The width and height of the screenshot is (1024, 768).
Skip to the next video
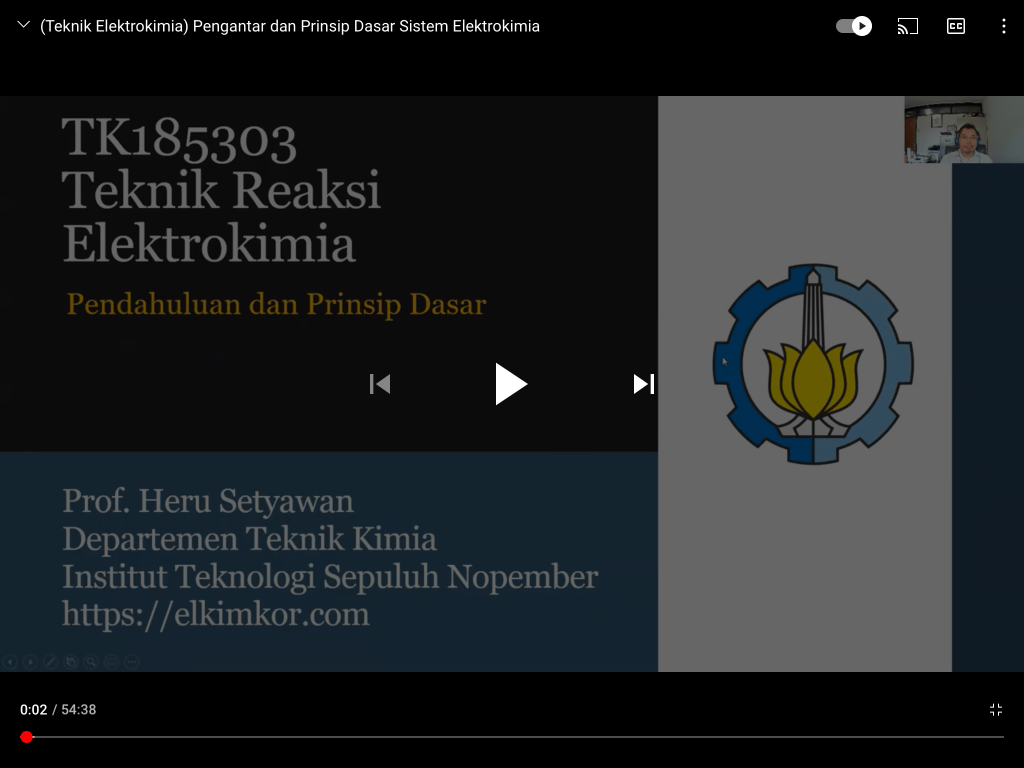click(x=644, y=384)
